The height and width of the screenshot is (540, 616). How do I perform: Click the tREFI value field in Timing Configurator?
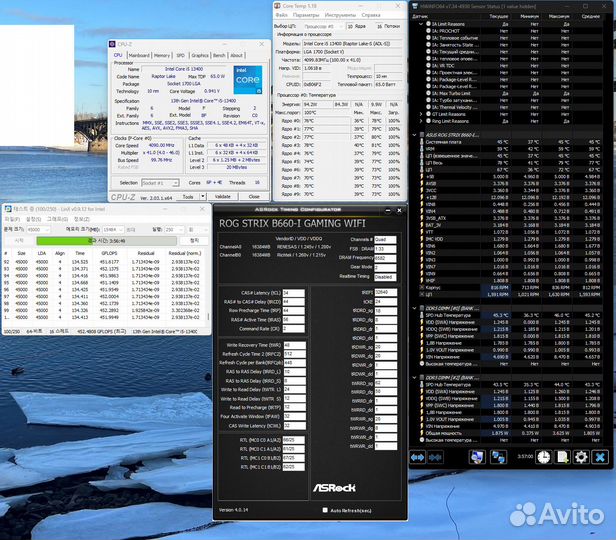pyautogui.click(x=385, y=293)
